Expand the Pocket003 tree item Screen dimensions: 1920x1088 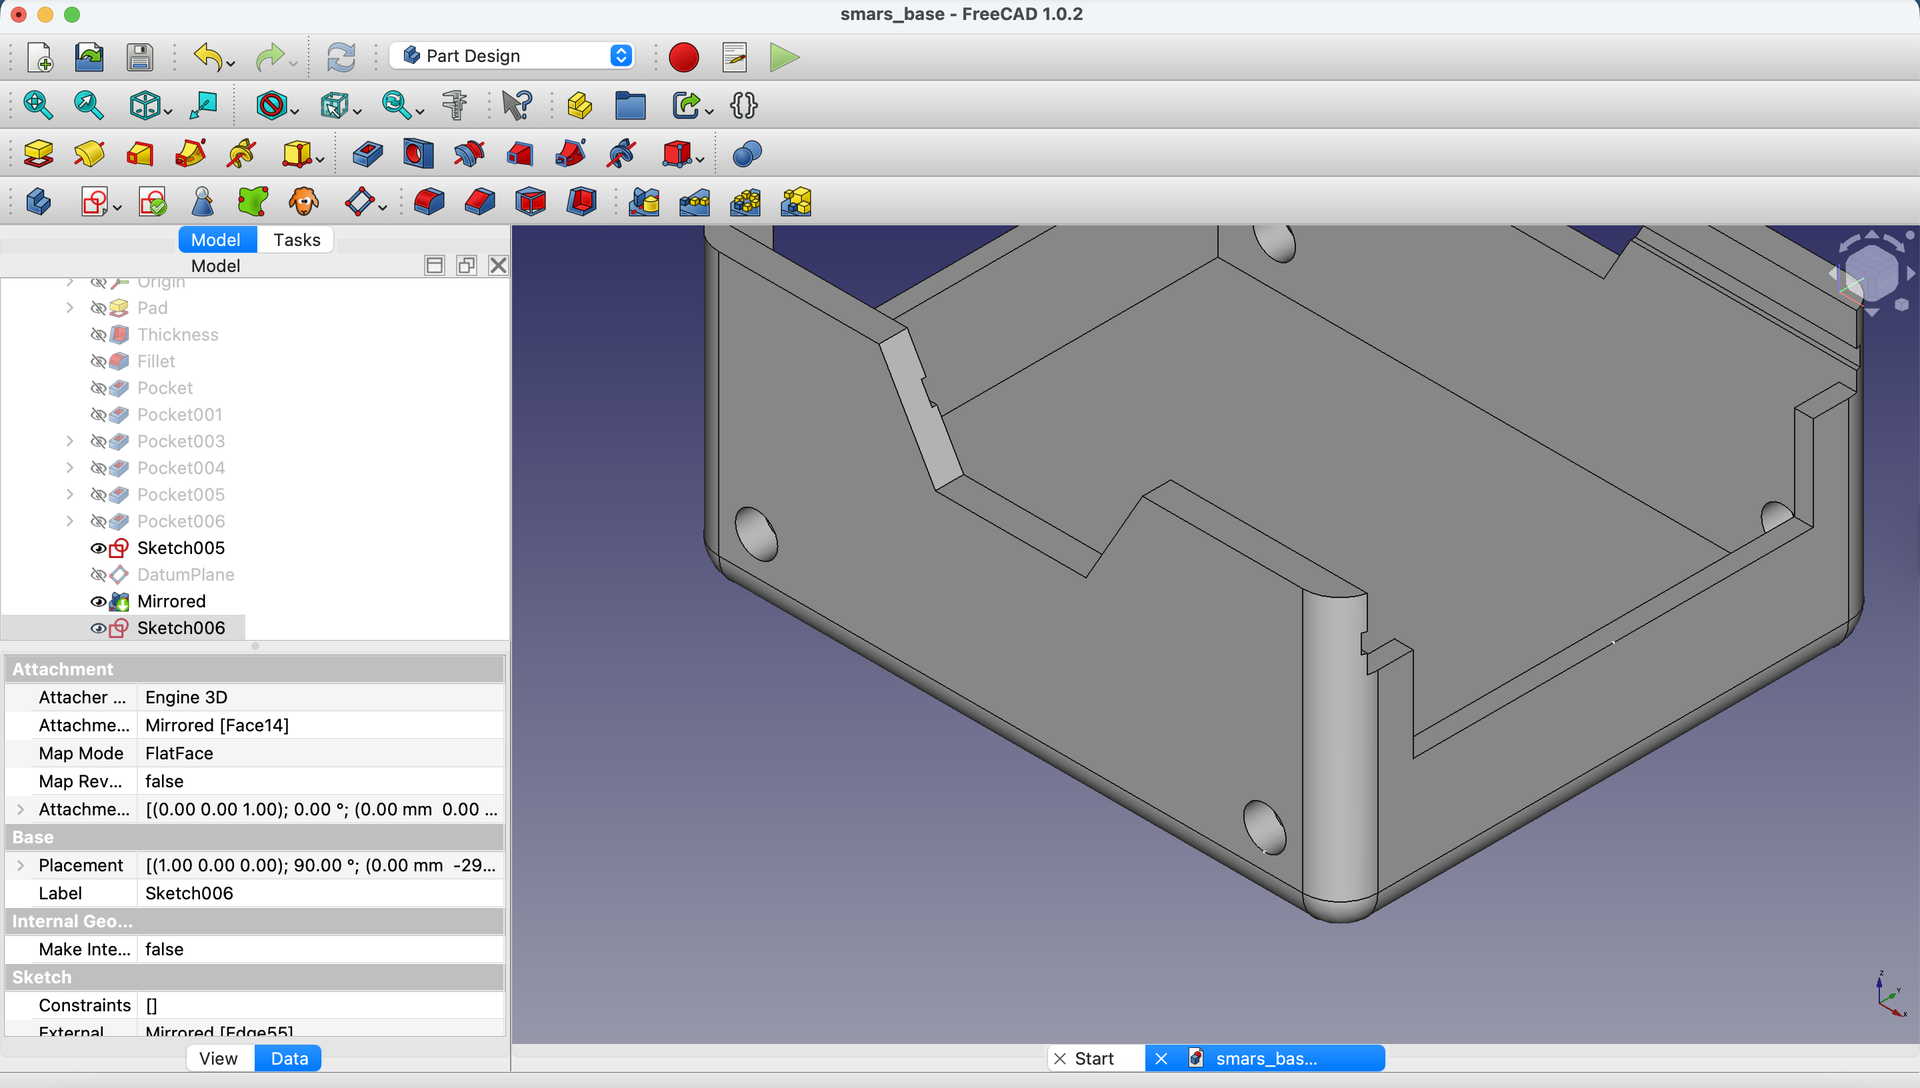(69, 441)
